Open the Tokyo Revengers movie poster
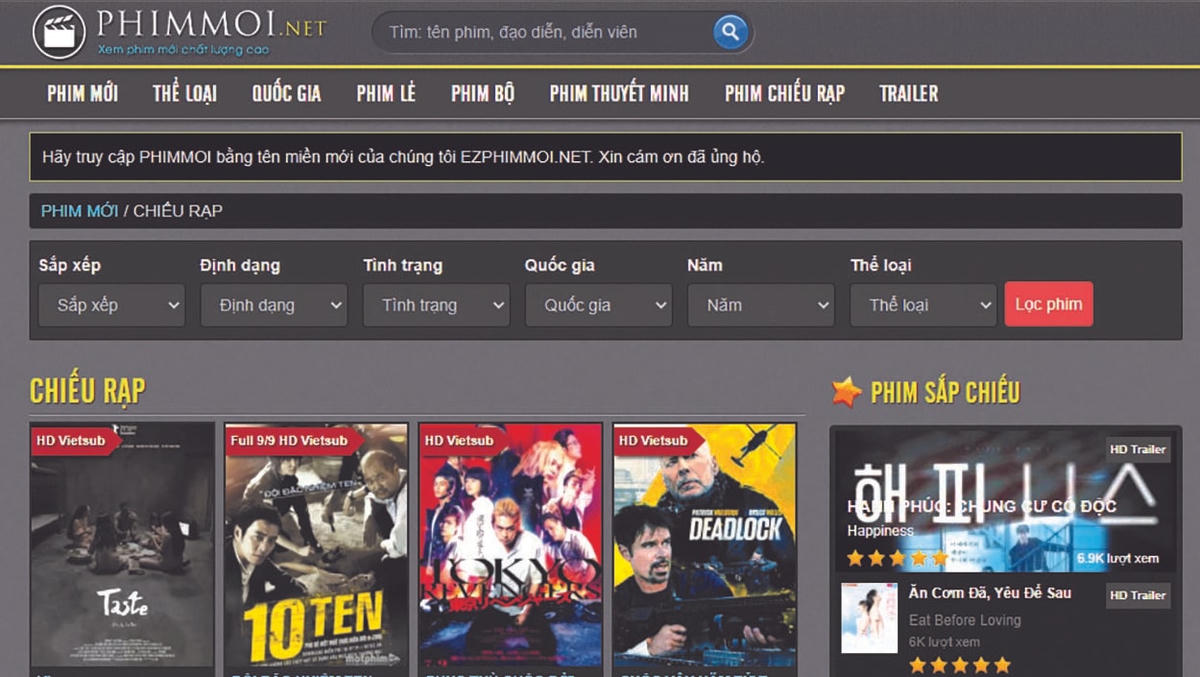Screen dimensions: 1200x677 tap(510, 545)
